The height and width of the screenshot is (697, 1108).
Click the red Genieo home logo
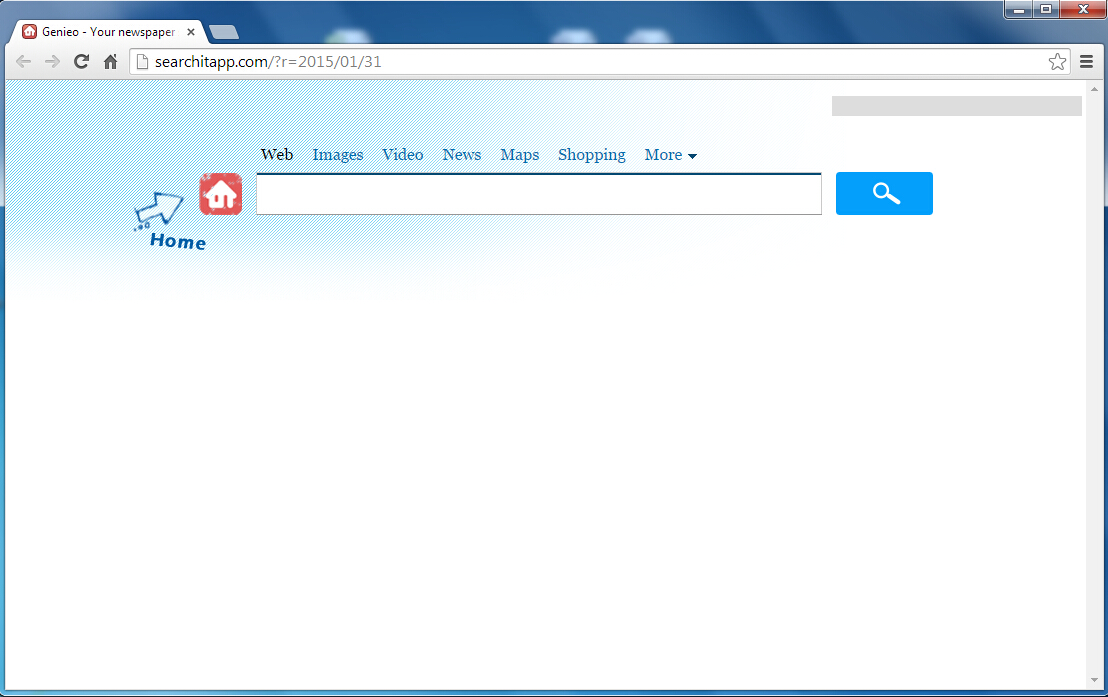pyautogui.click(x=220, y=194)
